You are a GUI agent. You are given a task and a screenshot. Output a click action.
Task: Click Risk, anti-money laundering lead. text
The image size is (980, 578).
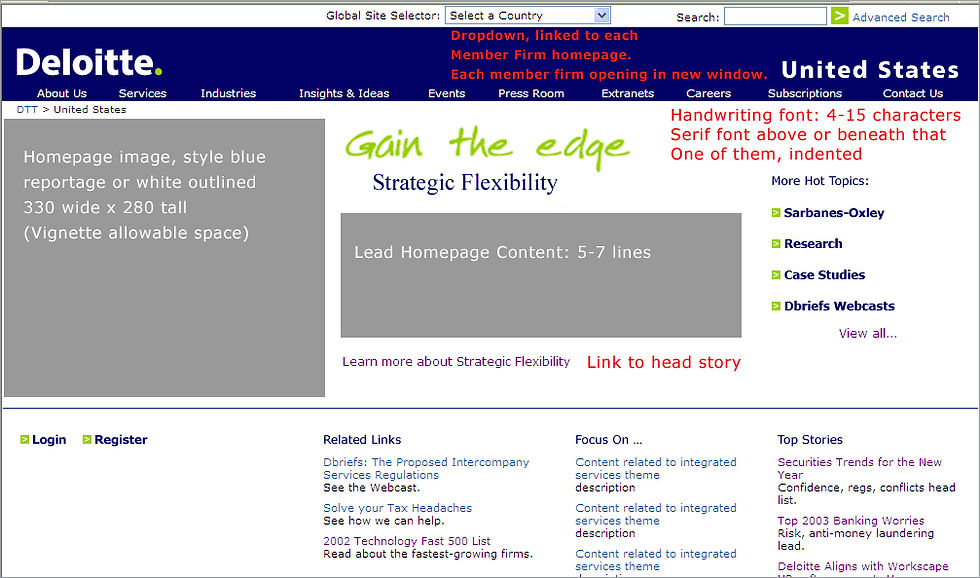point(856,539)
